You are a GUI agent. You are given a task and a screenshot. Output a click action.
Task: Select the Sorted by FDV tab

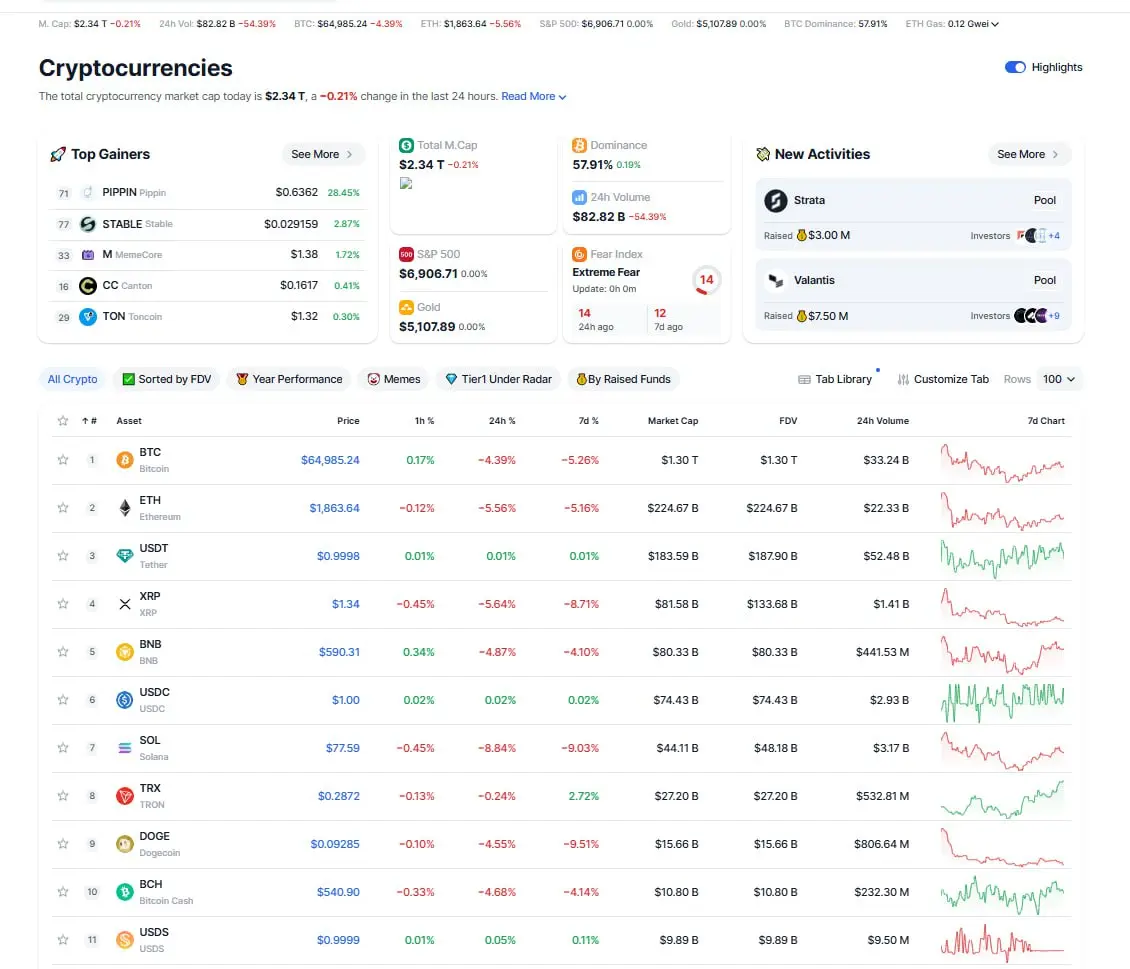[x=166, y=379]
